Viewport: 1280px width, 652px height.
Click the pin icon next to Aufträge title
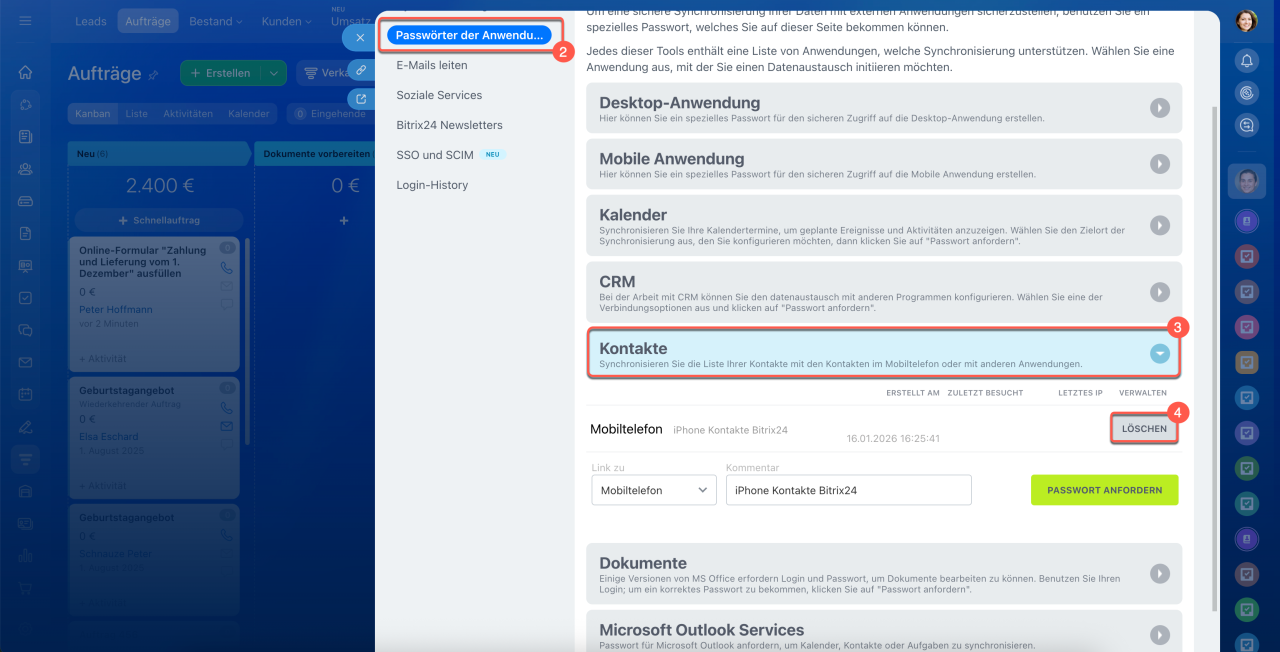click(153, 74)
